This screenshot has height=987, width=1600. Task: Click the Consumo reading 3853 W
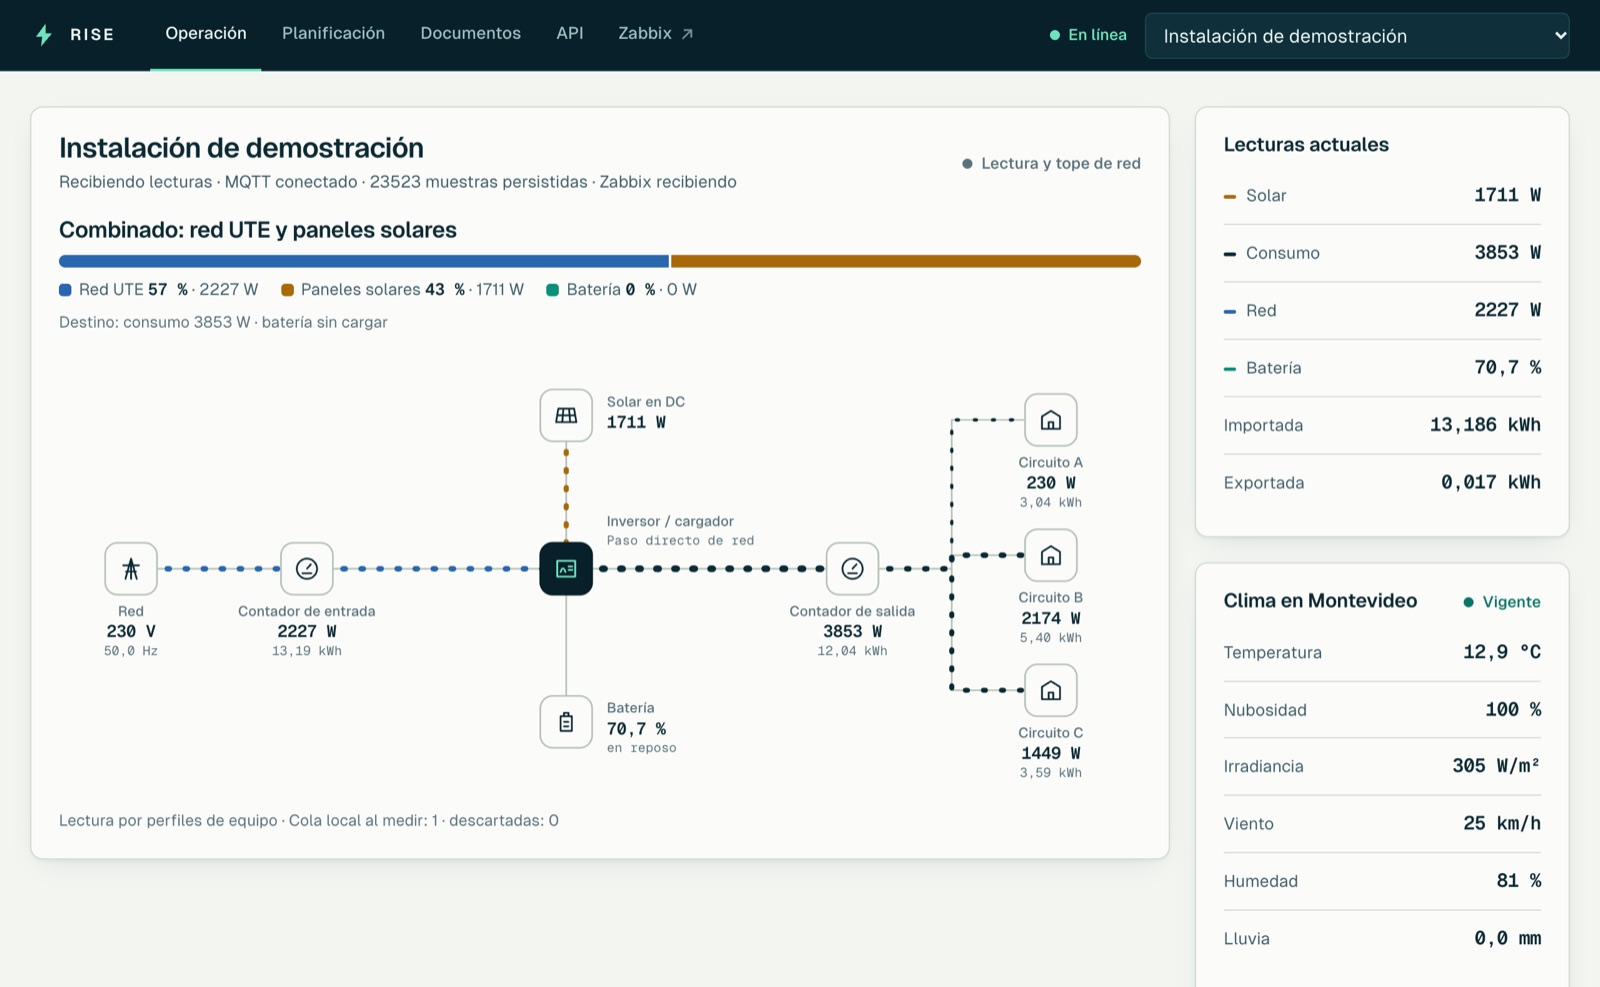pos(1507,253)
